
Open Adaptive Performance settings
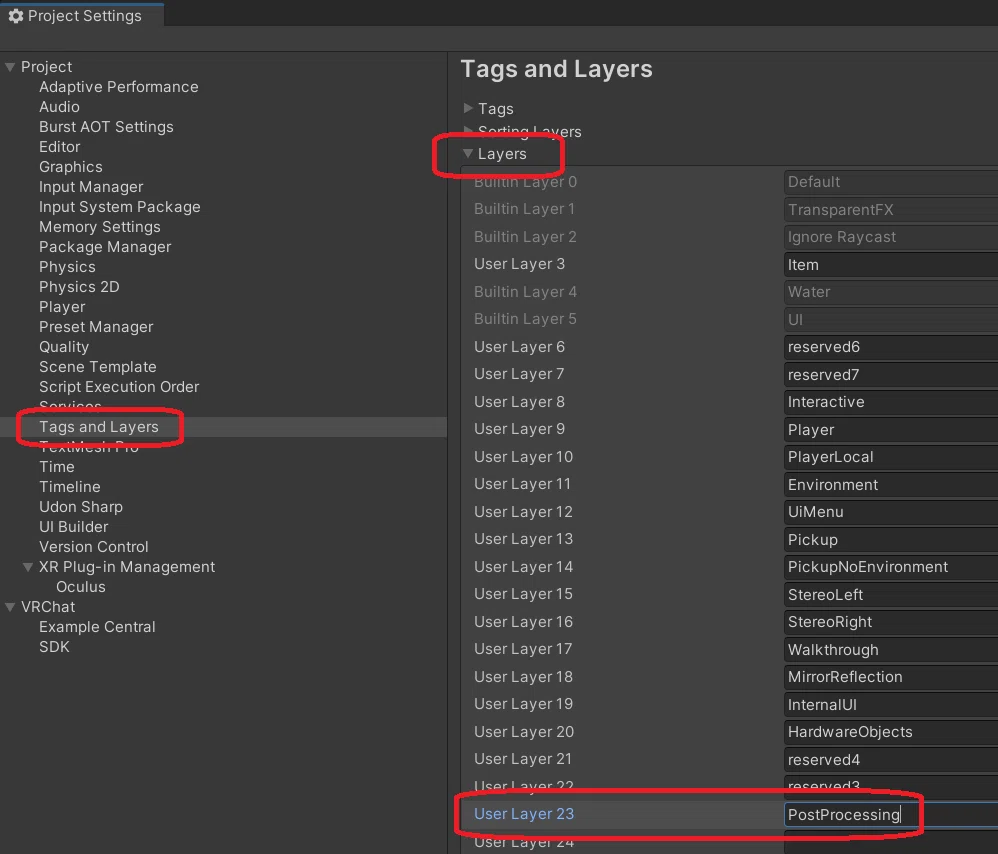point(118,87)
